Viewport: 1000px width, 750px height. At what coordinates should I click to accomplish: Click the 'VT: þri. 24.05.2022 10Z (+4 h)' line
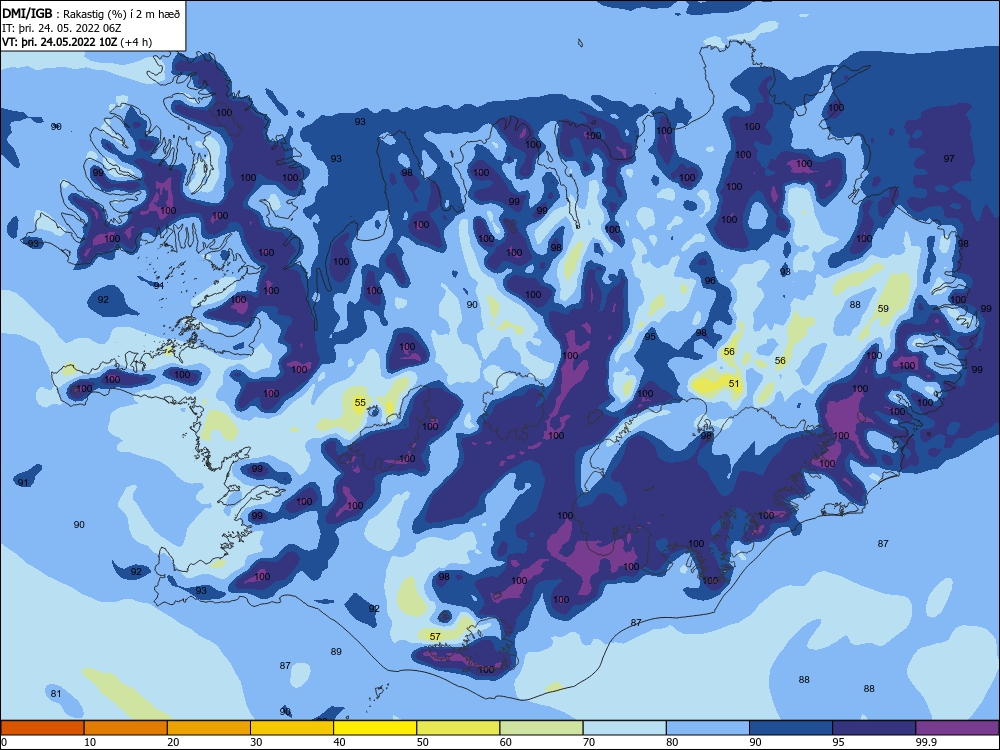click(77, 42)
